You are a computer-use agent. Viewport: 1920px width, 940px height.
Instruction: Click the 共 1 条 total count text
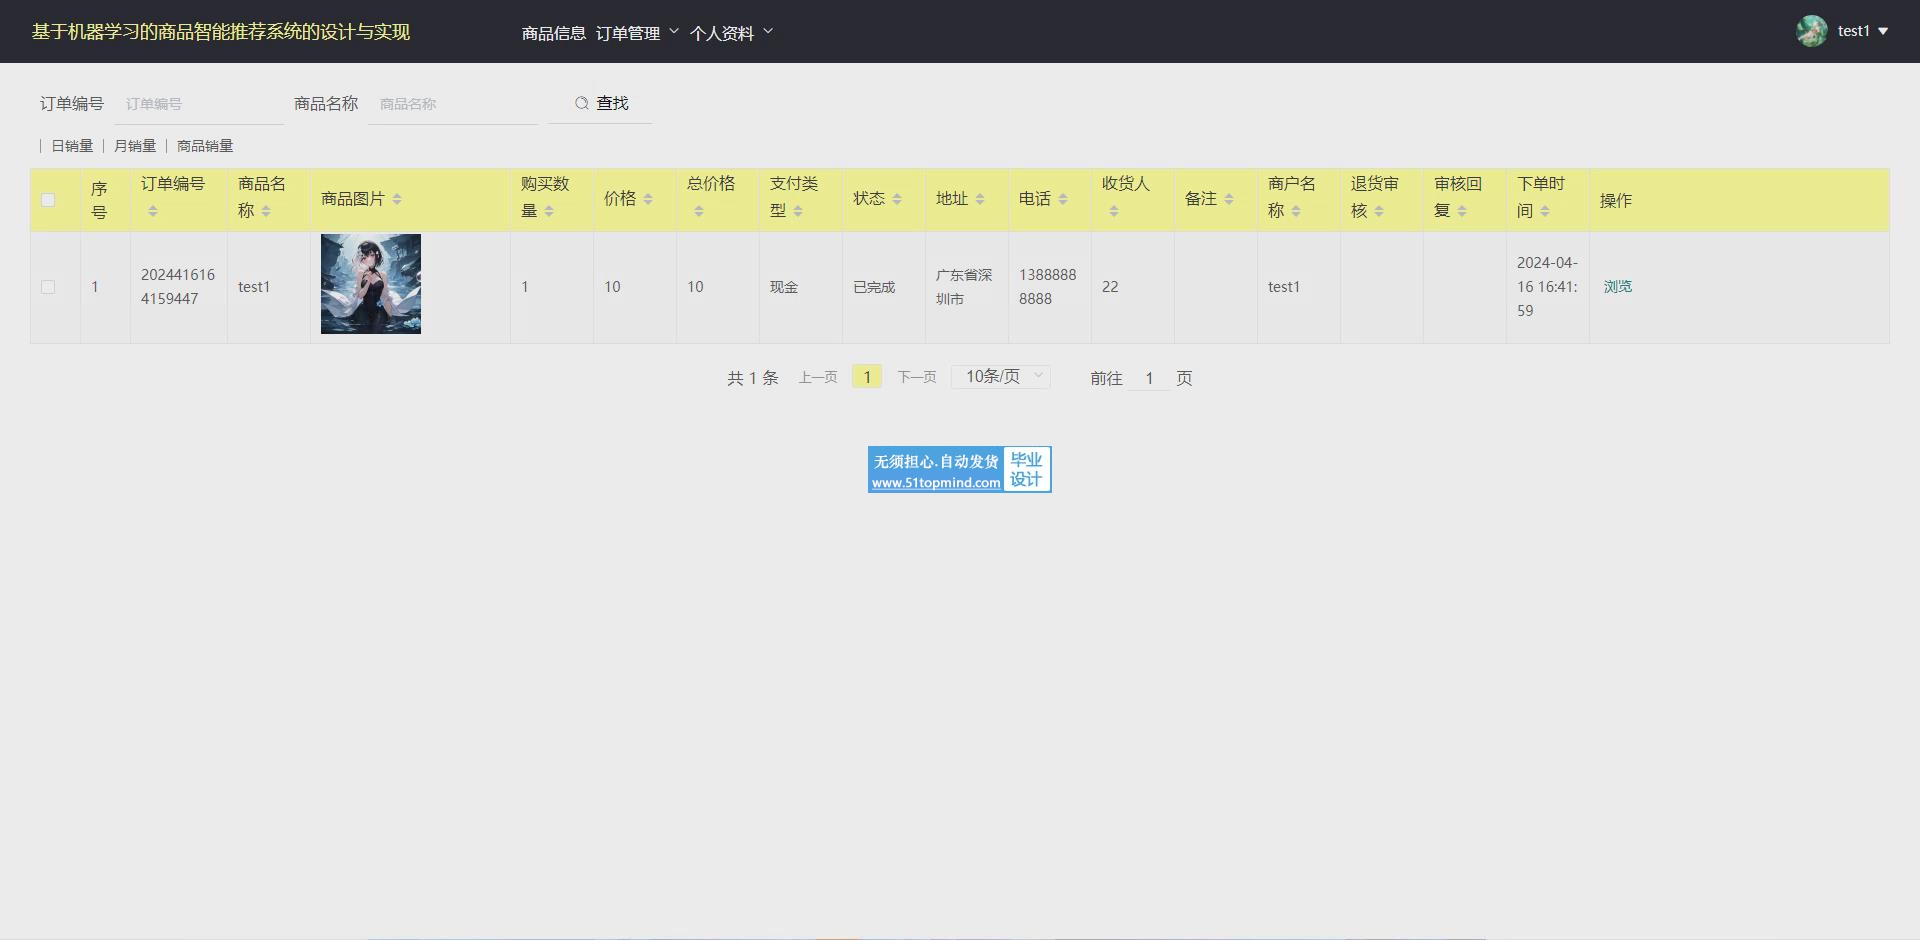(752, 378)
